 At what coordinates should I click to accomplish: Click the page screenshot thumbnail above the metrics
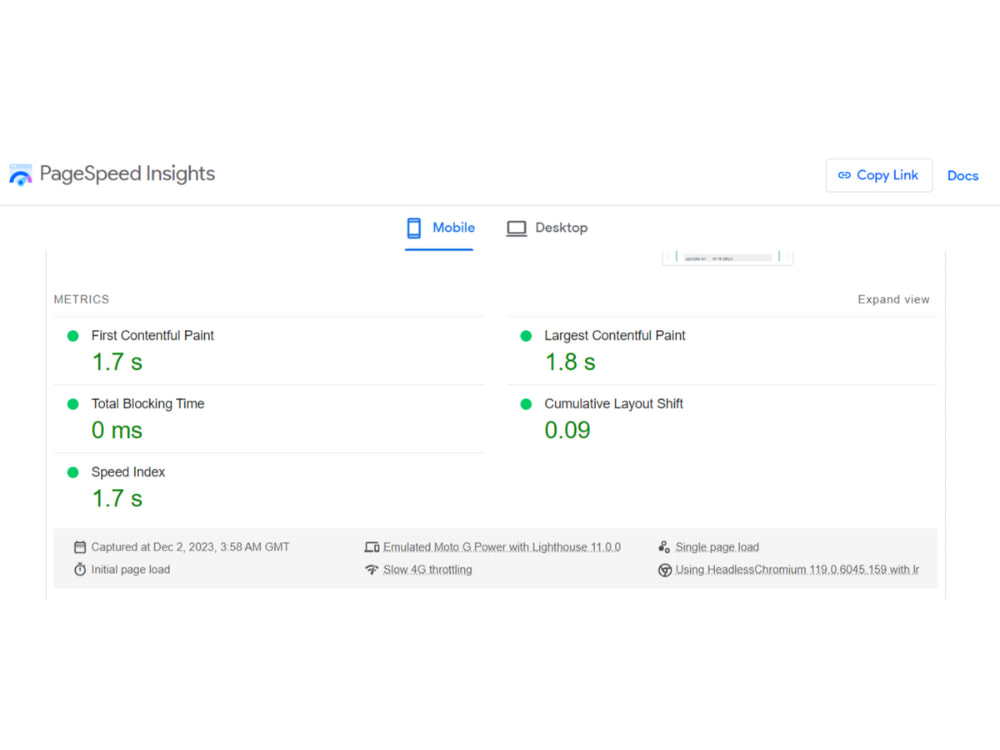(x=727, y=255)
